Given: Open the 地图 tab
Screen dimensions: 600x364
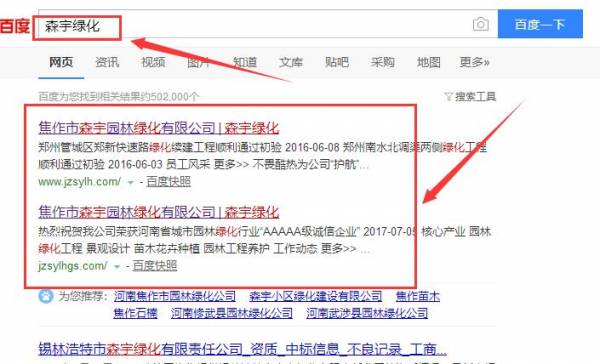Looking at the screenshot, I should (x=429, y=62).
